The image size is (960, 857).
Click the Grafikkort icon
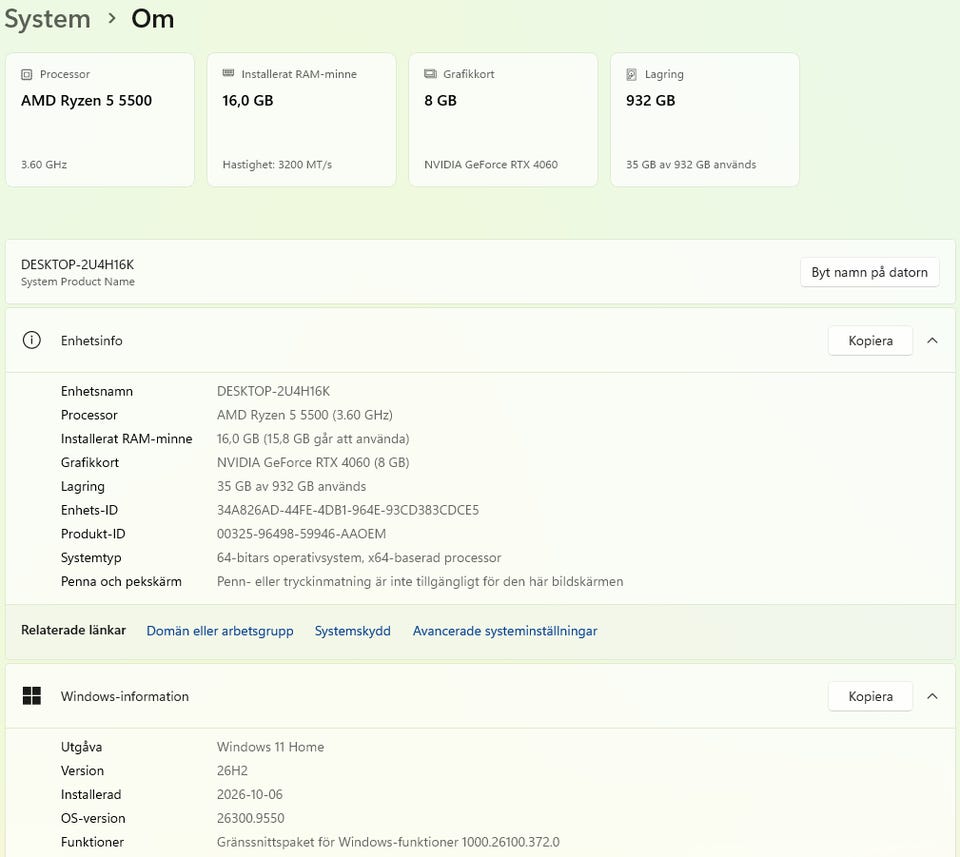point(430,74)
